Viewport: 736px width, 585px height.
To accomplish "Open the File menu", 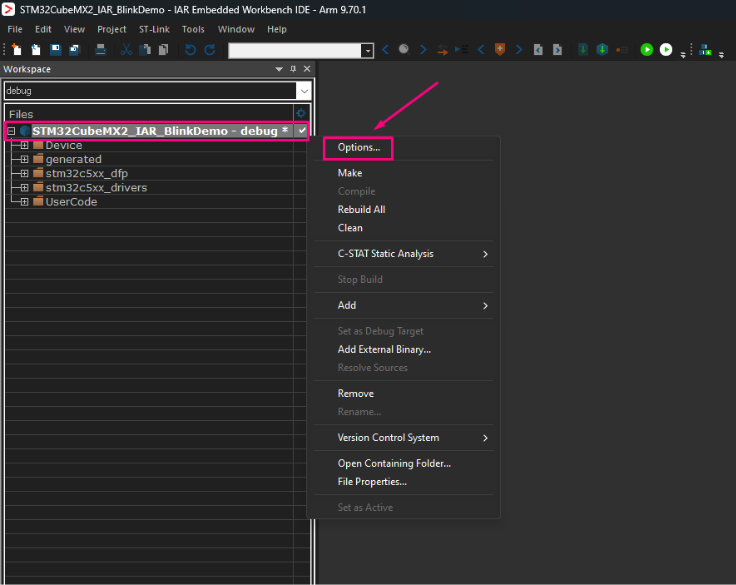I will pyautogui.click(x=15, y=29).
